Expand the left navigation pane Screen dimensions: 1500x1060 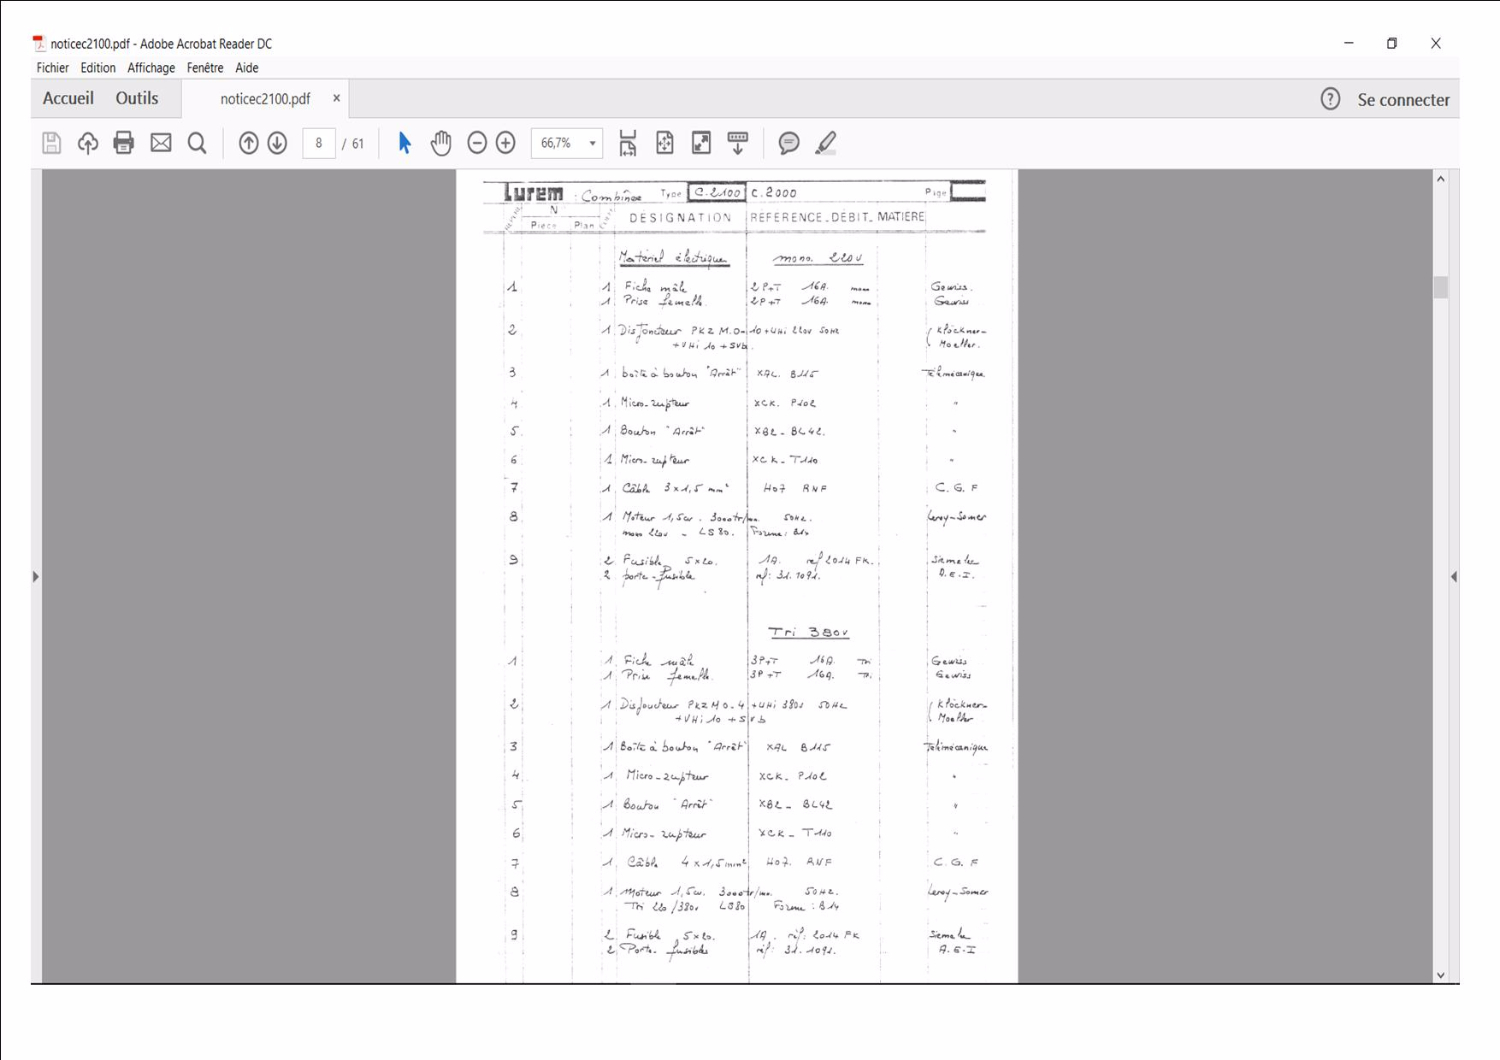[x=36, y=577]
